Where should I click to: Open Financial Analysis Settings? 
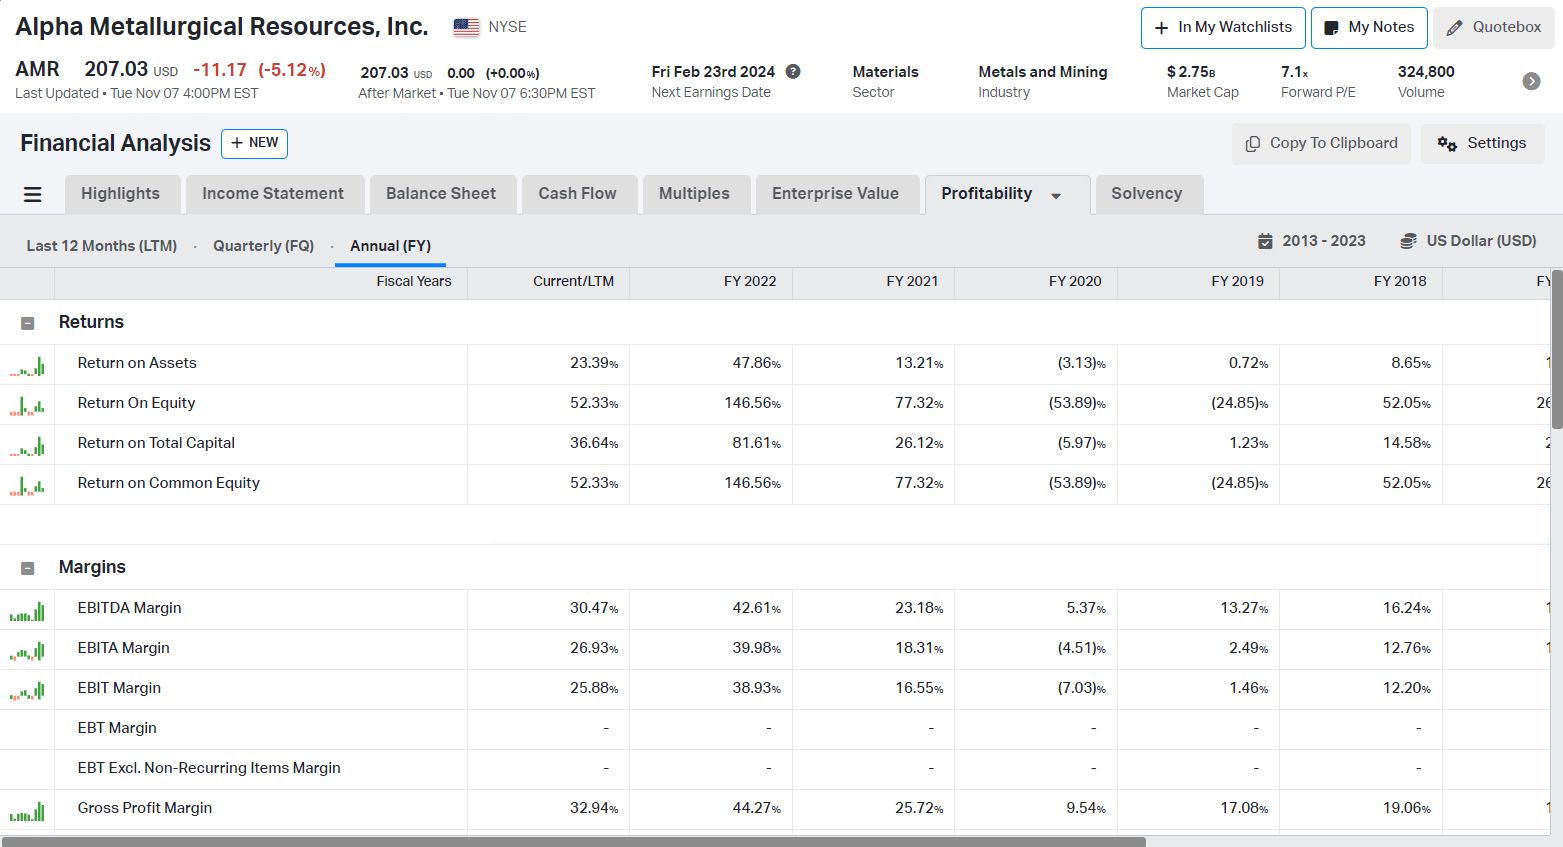coord(1483,144)
